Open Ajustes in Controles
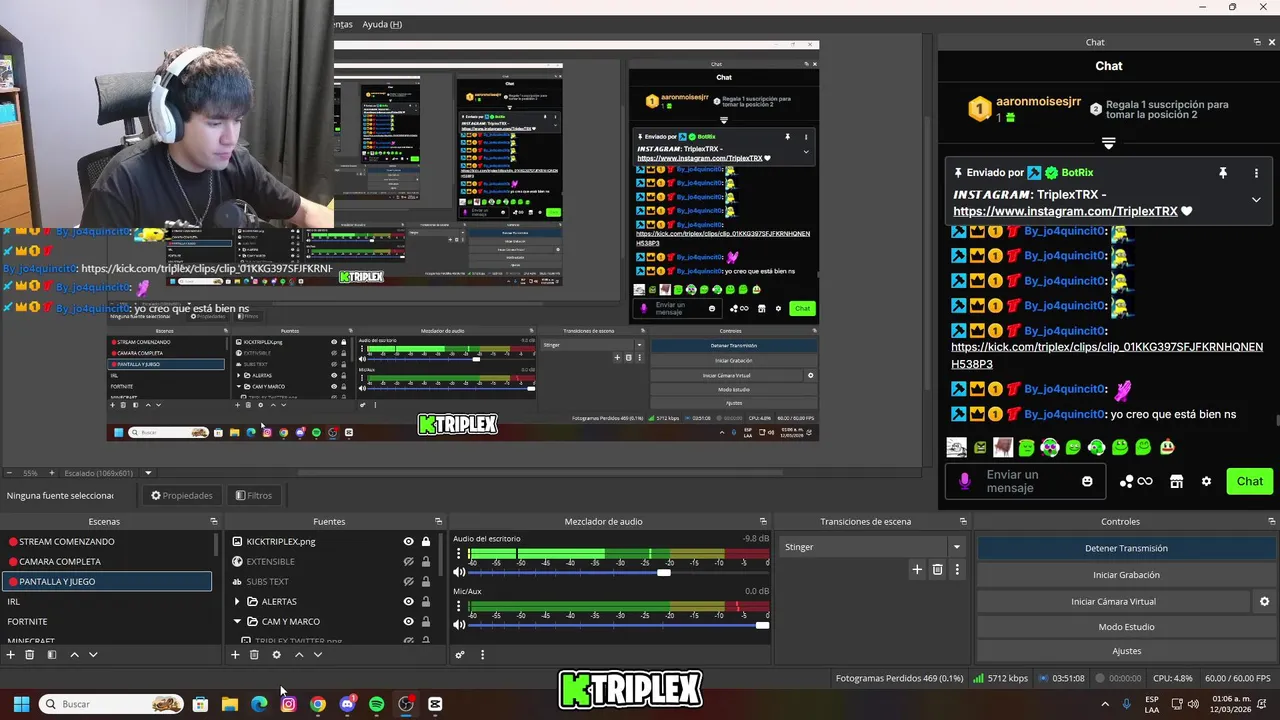The height and width of the screenshot is (720, 1280). [1126, 651]
